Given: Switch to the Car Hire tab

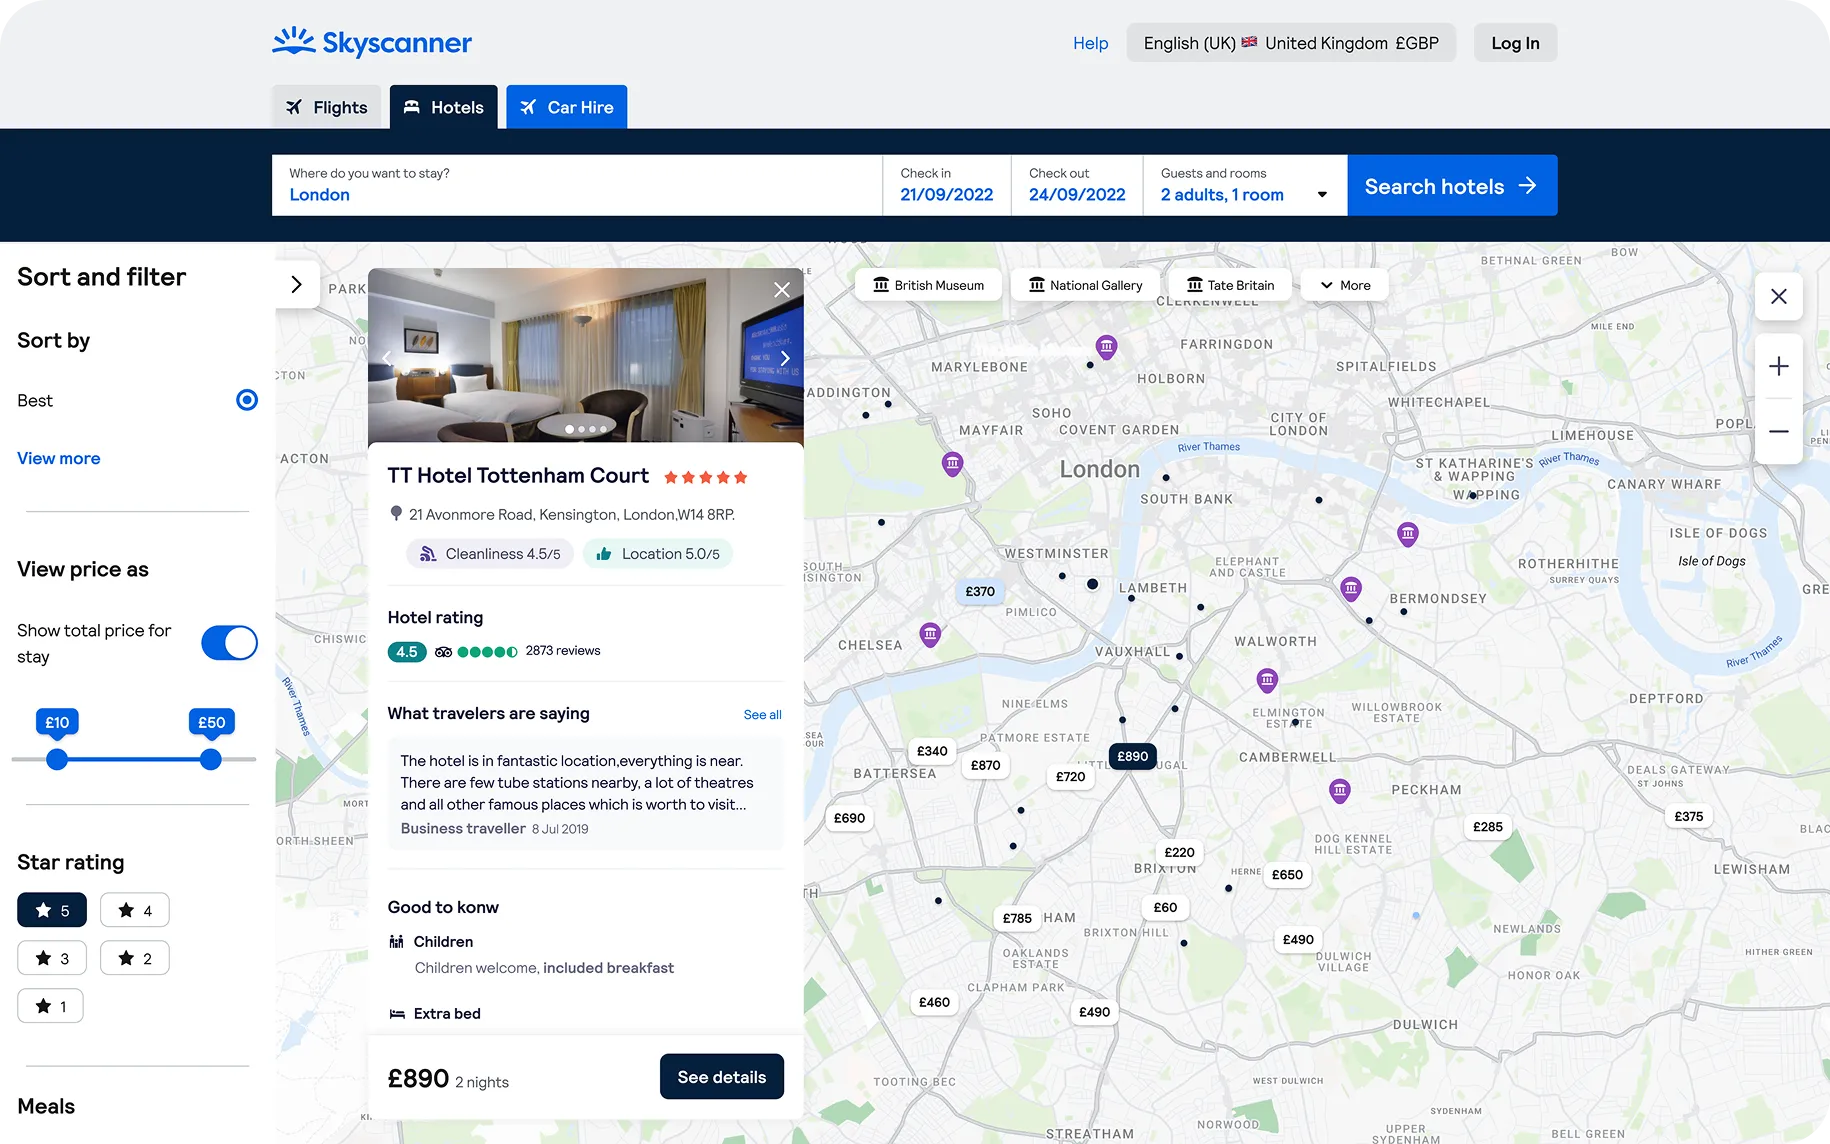Looking at the screenshot, I should point(566,107).
